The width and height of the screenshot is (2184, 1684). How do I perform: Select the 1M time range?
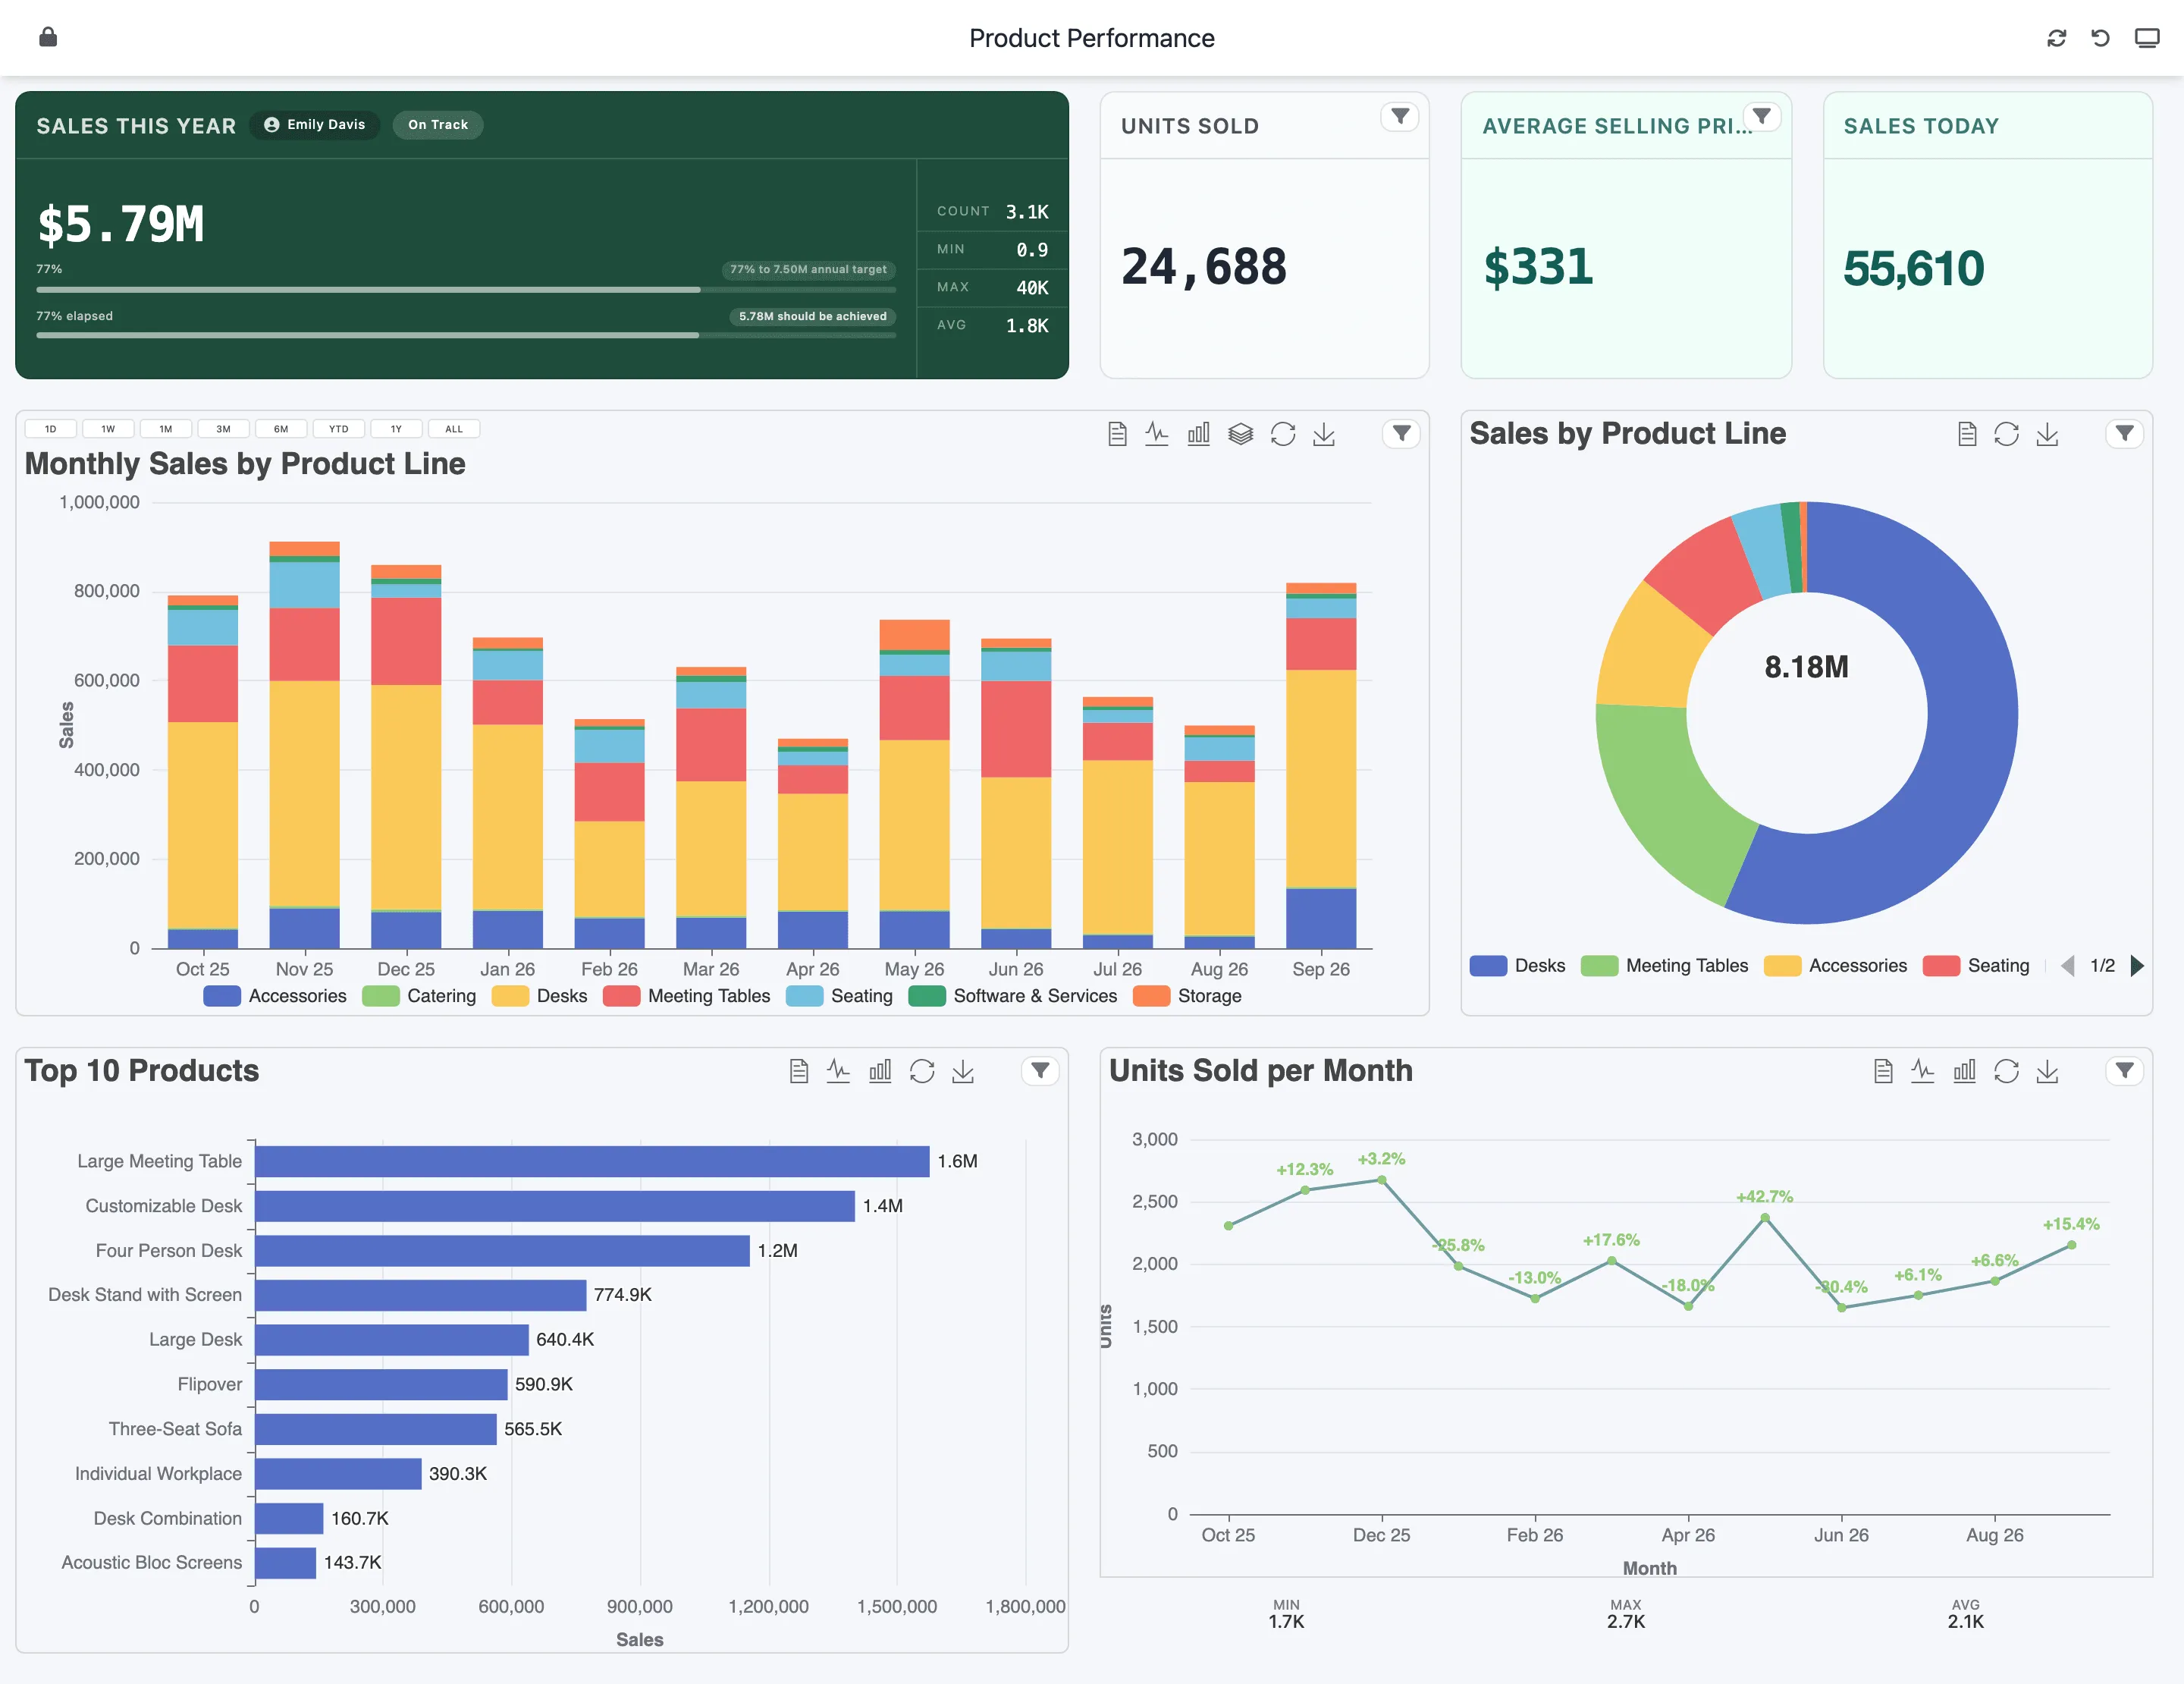pos(166,429)
